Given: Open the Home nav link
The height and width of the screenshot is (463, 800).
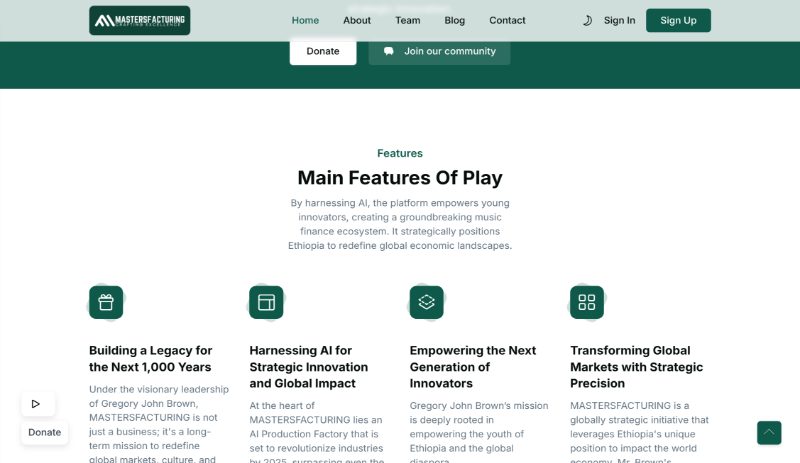Looking at the screenshot, I should pyautogui.click(x=305, y=20).
